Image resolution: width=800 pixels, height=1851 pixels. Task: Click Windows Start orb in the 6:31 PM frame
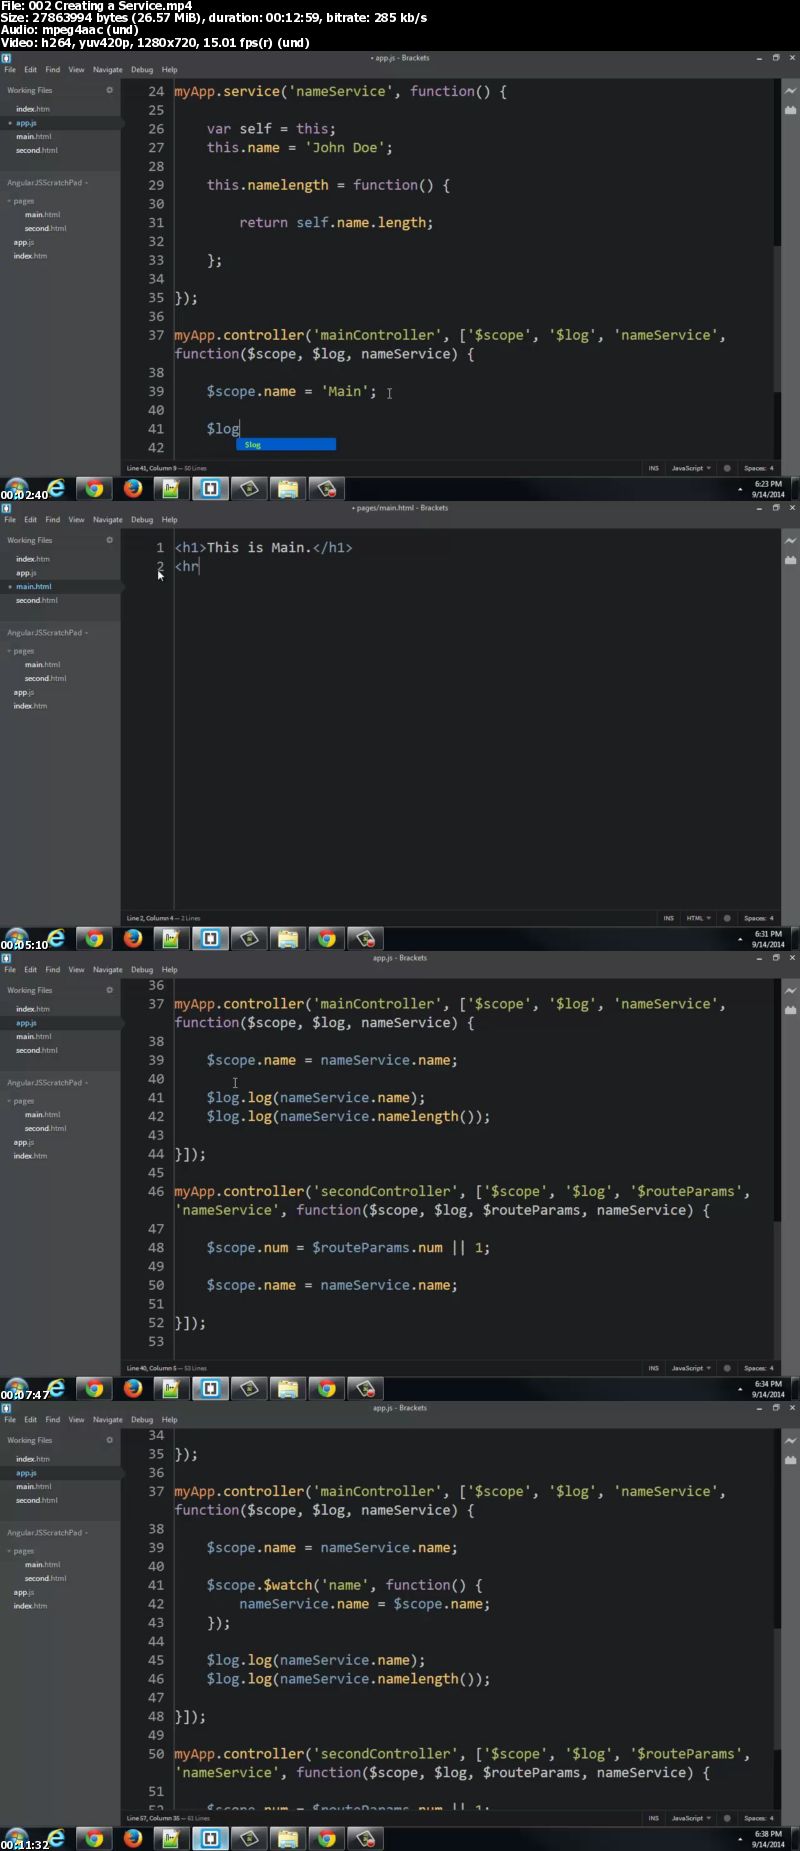17,938
